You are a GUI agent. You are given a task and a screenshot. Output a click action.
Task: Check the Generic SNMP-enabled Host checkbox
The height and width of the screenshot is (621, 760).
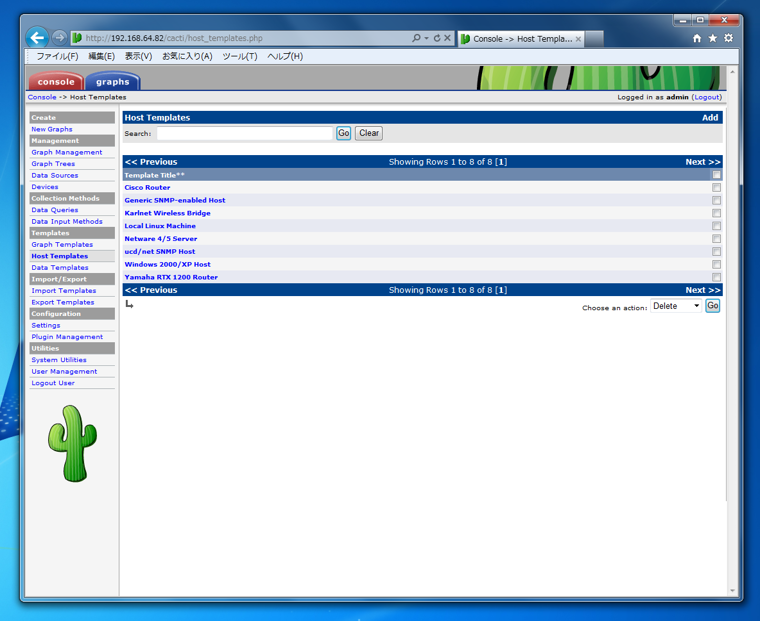click(716, 200)
